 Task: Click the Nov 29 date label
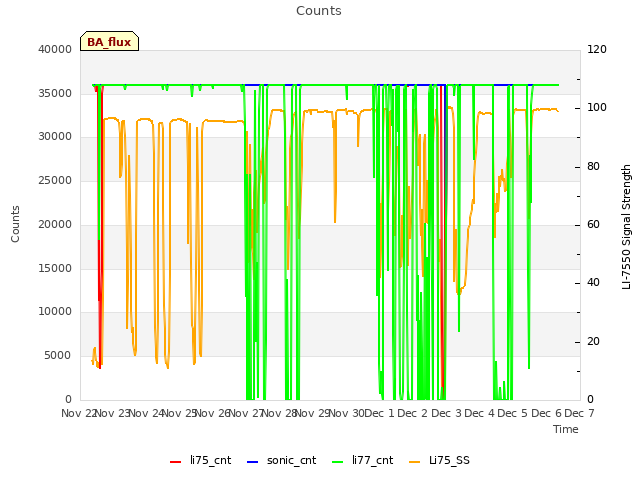click(312, 413)
